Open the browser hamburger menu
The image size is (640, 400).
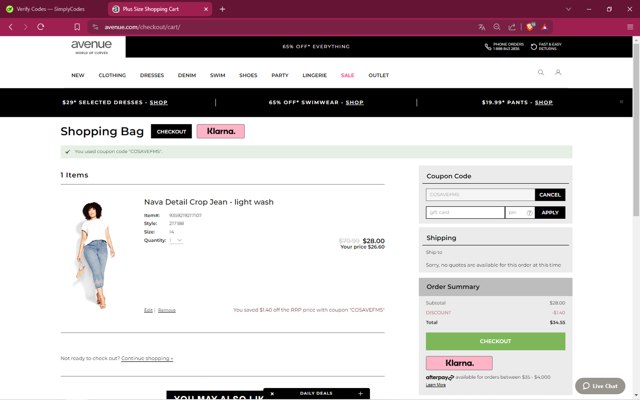click(x=630, y=27)
